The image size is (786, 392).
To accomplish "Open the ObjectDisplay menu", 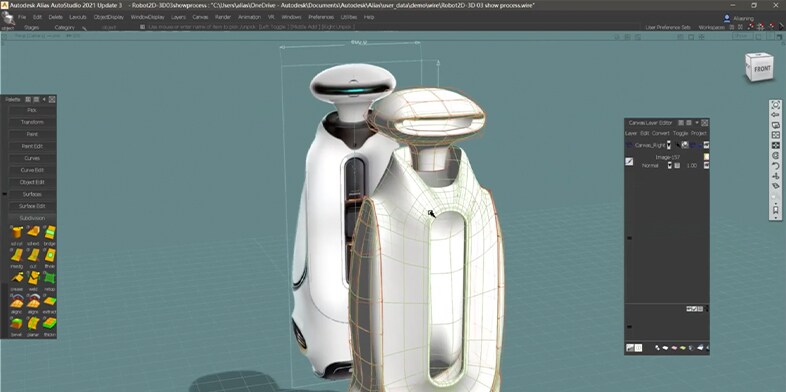I will (x=108, y=17).
